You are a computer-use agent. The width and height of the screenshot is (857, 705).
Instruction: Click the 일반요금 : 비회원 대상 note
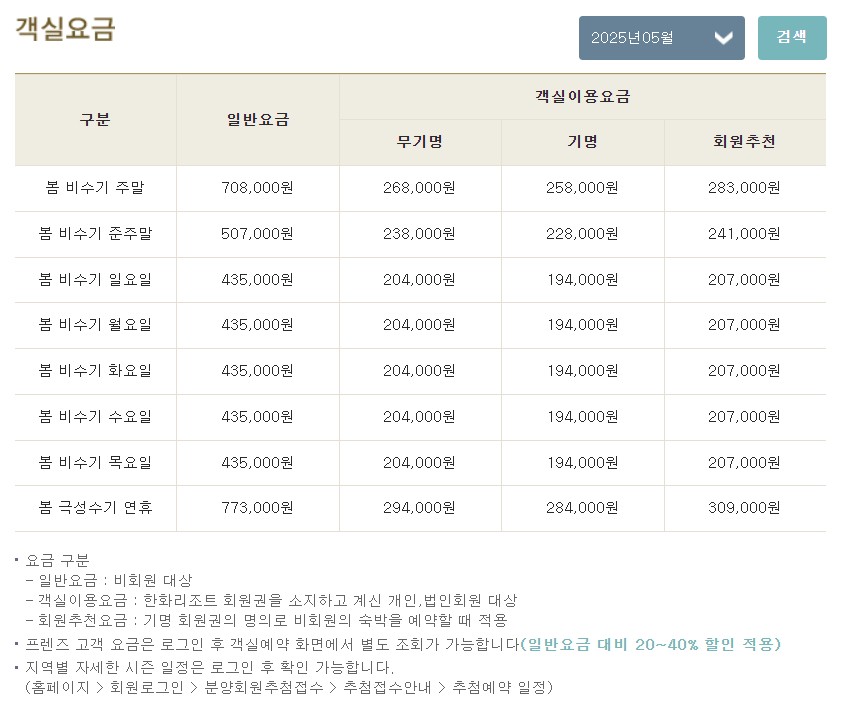tap(109, 580)
